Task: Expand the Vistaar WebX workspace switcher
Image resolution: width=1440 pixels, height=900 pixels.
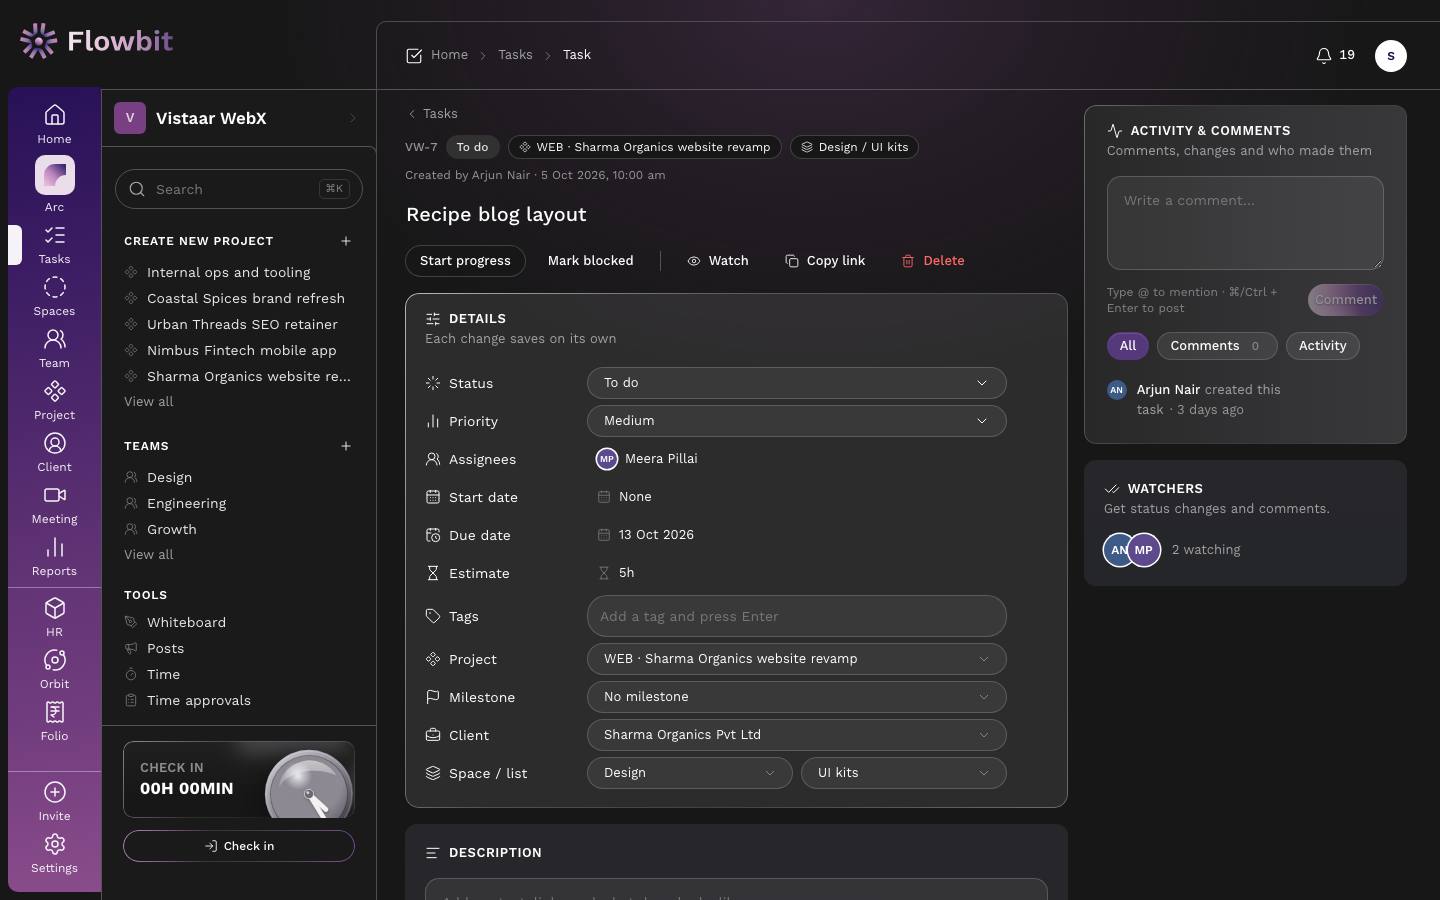Action: click(238, 118)
